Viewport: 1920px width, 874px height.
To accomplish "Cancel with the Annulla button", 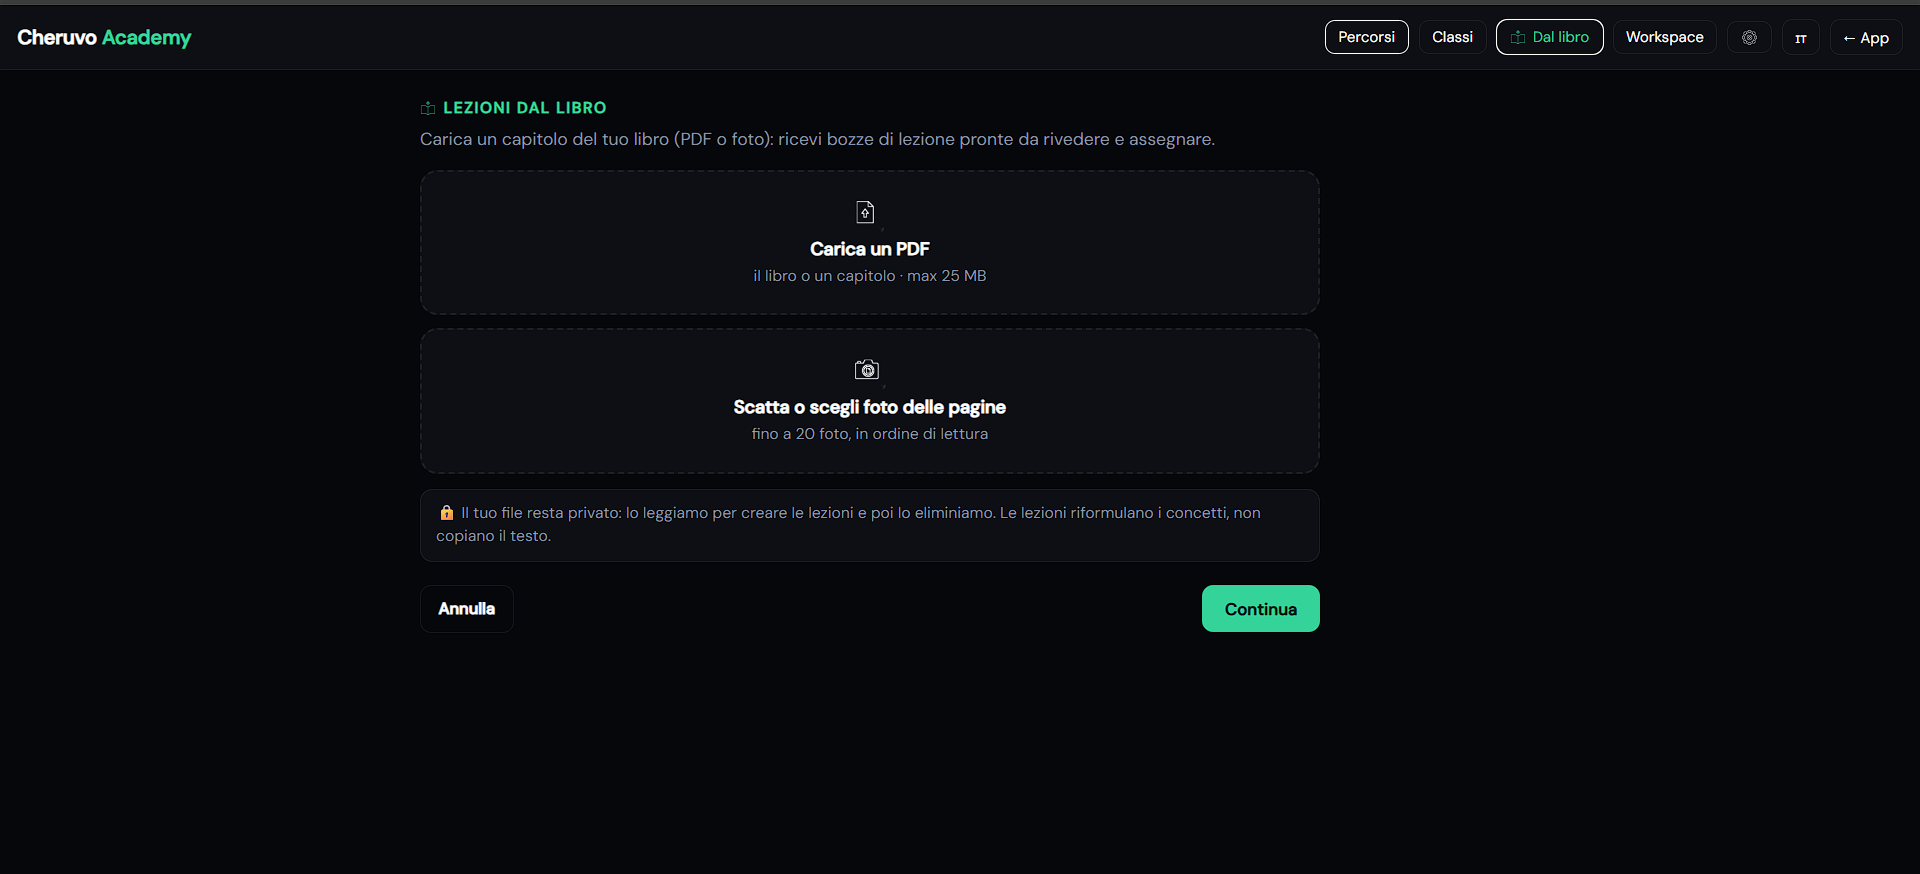I will [467, 608].
